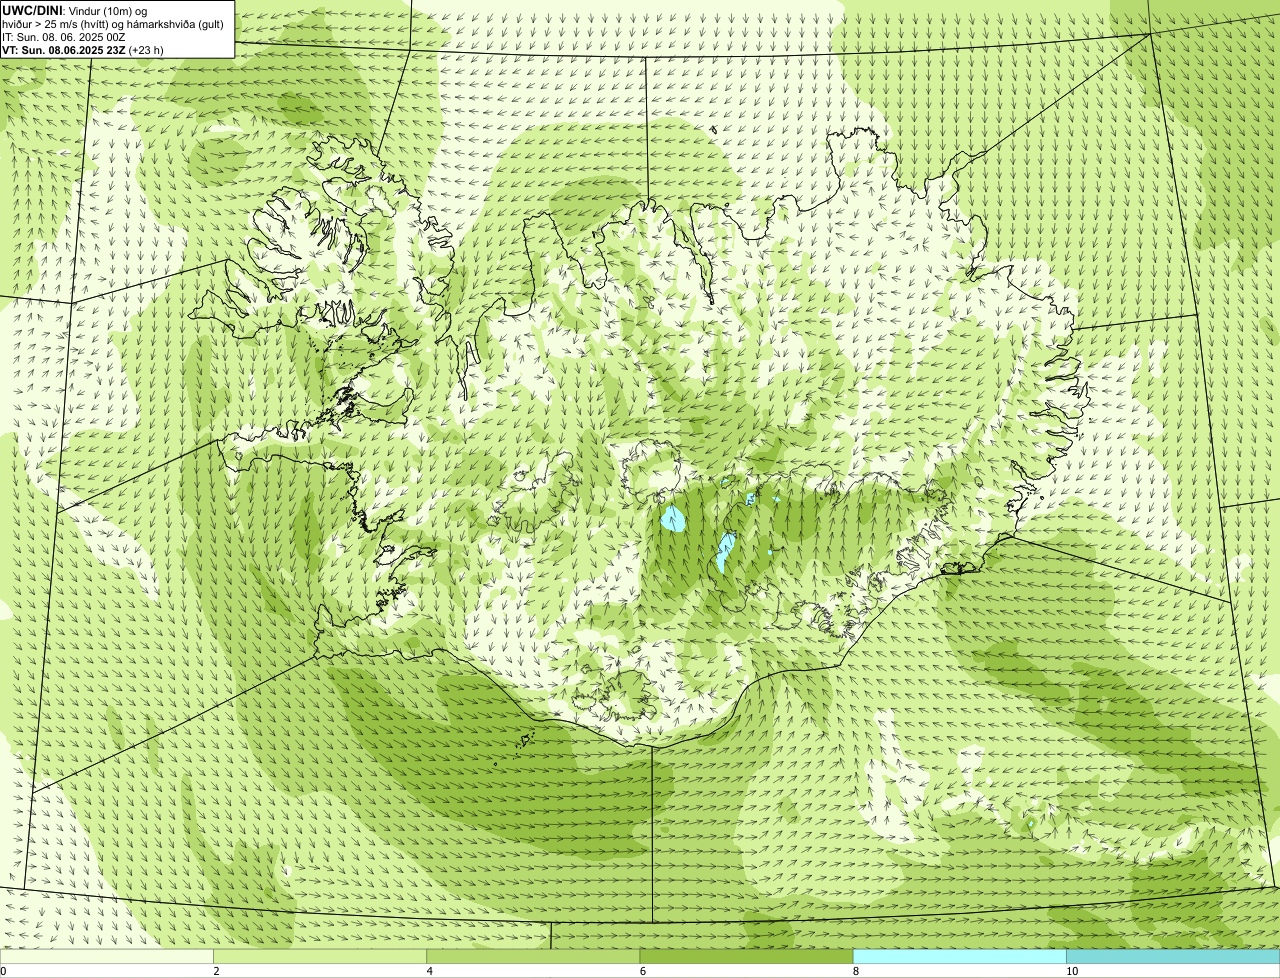The image size is (1280, 978).
Task: Click the 0–2 m/s palest color bar segment
Action: (106, 957)
